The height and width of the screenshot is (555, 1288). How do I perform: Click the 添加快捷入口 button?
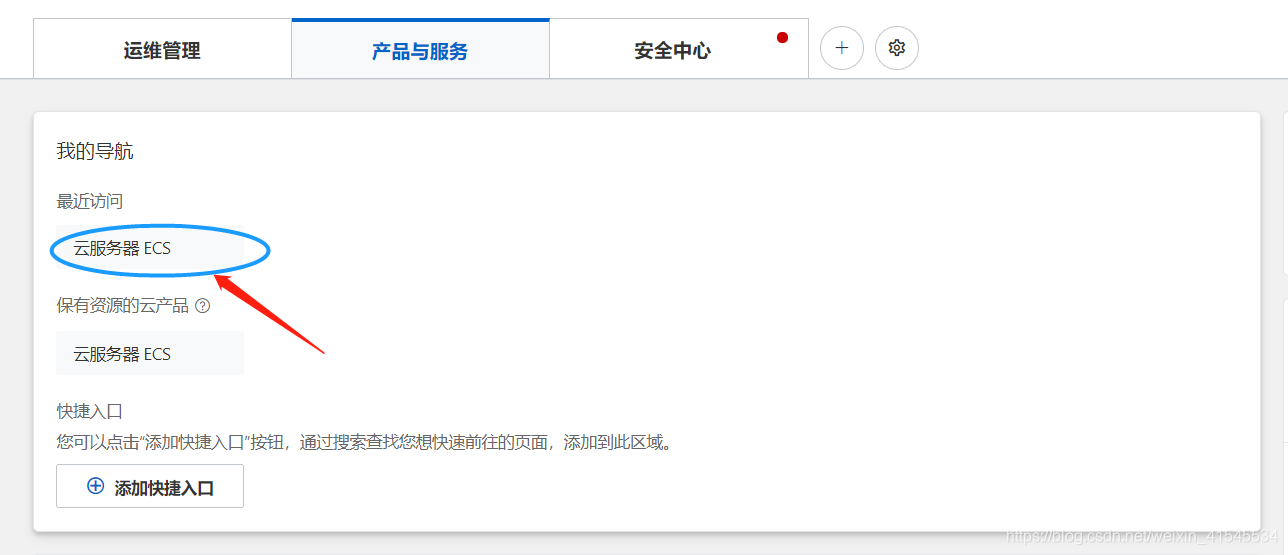tap(150, 486)
